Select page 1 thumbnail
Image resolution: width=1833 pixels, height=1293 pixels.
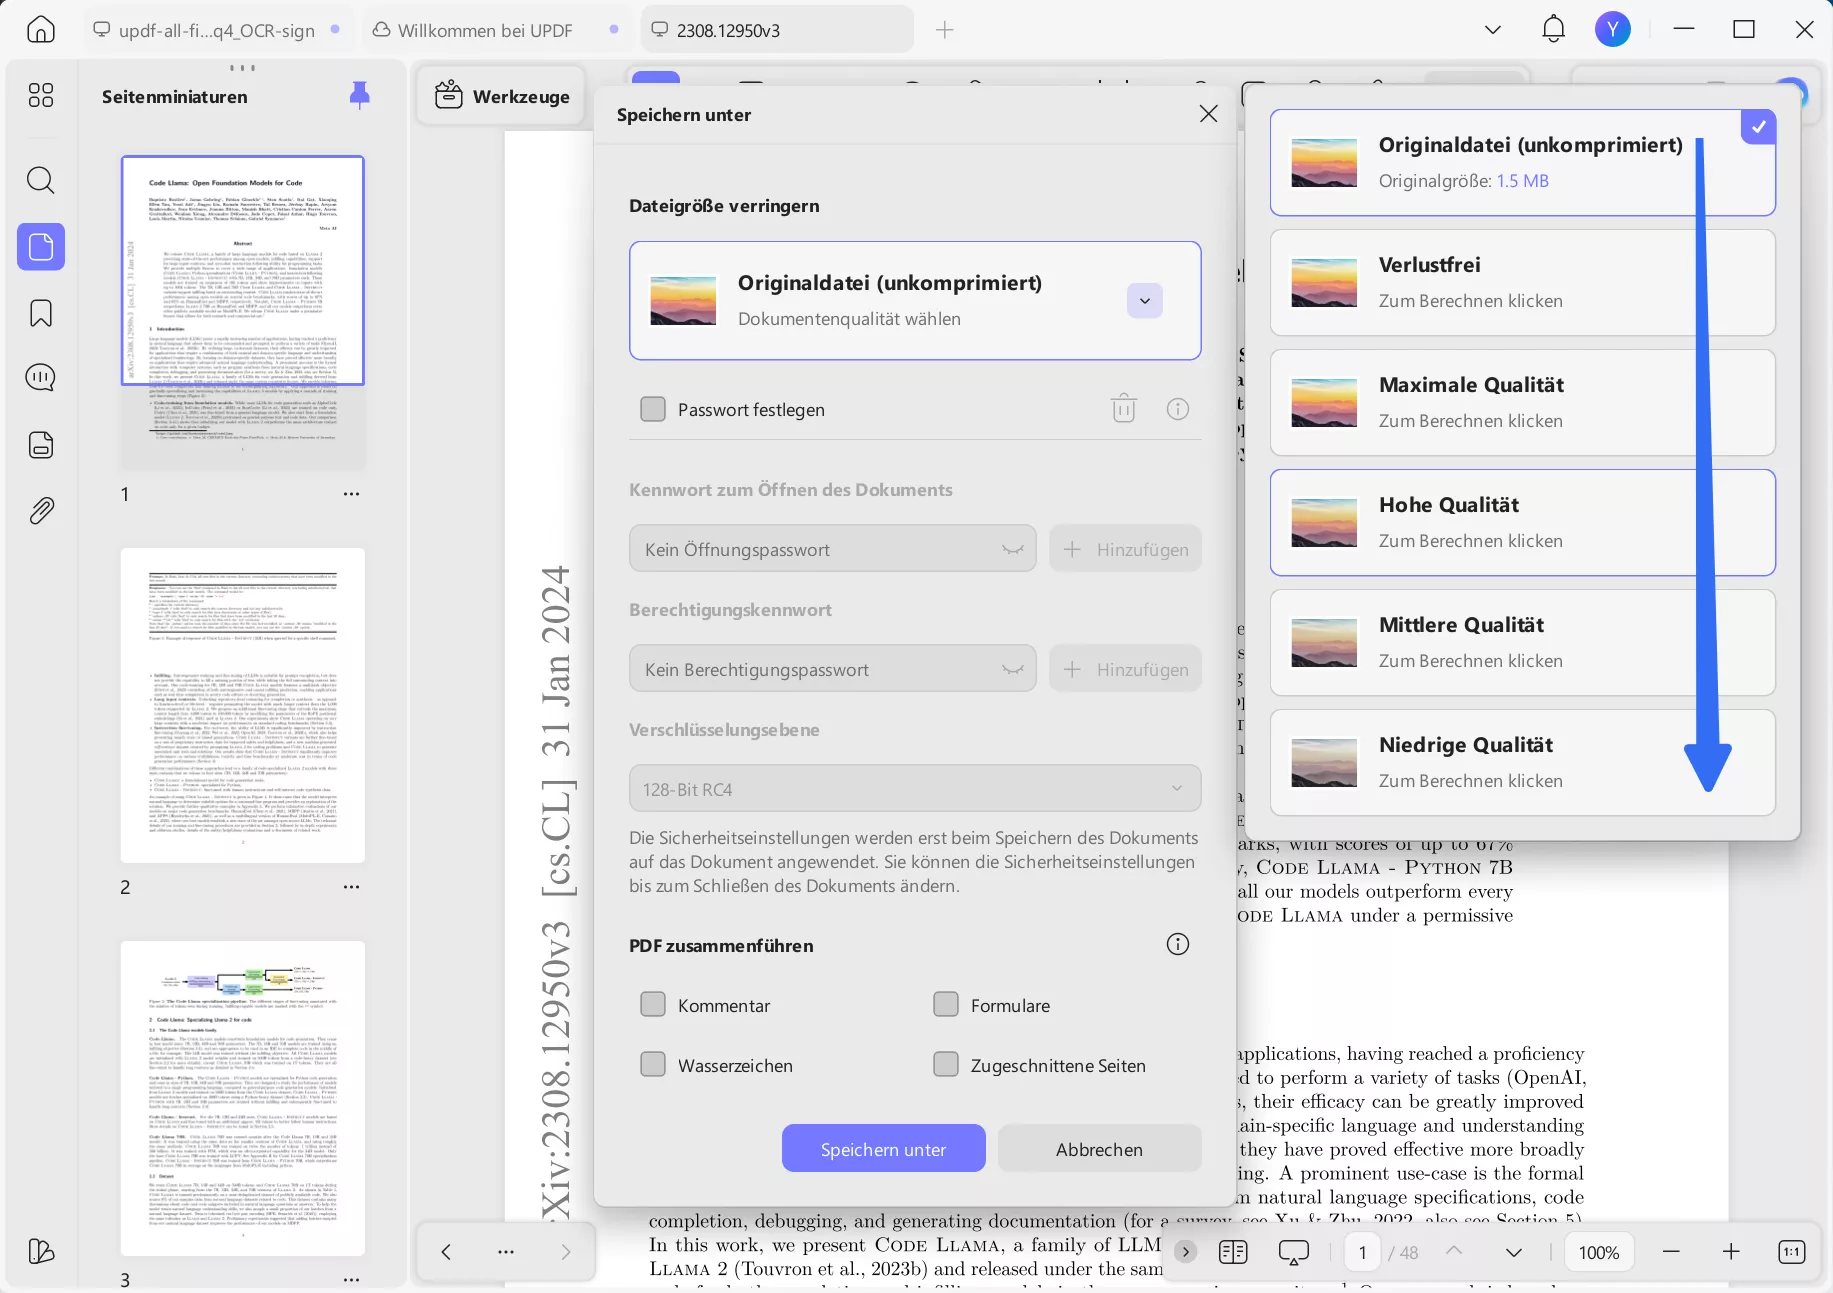click(243, 312)
